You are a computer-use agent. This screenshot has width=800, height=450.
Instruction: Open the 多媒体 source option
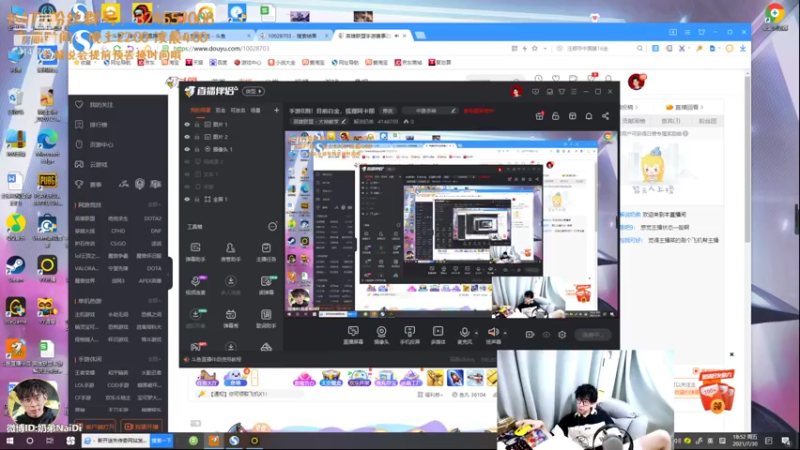[438, 335]
